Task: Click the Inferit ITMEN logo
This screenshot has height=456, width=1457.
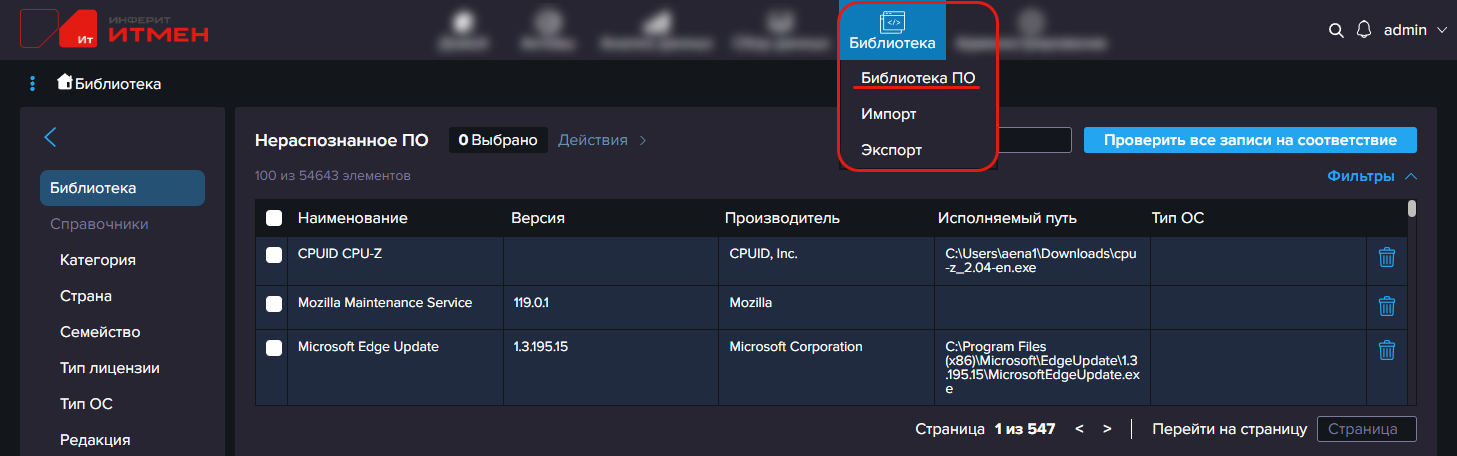Action: click(115, 29)
